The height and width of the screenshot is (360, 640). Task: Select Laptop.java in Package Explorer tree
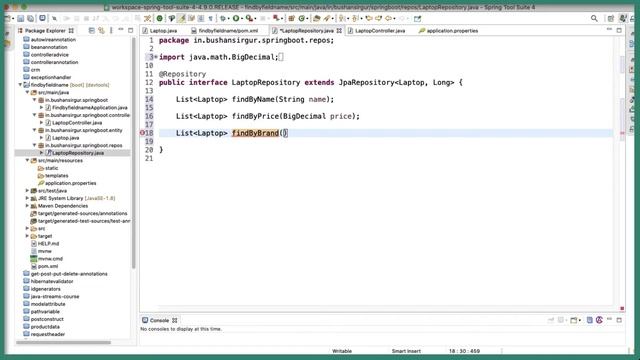coord(65,138)
